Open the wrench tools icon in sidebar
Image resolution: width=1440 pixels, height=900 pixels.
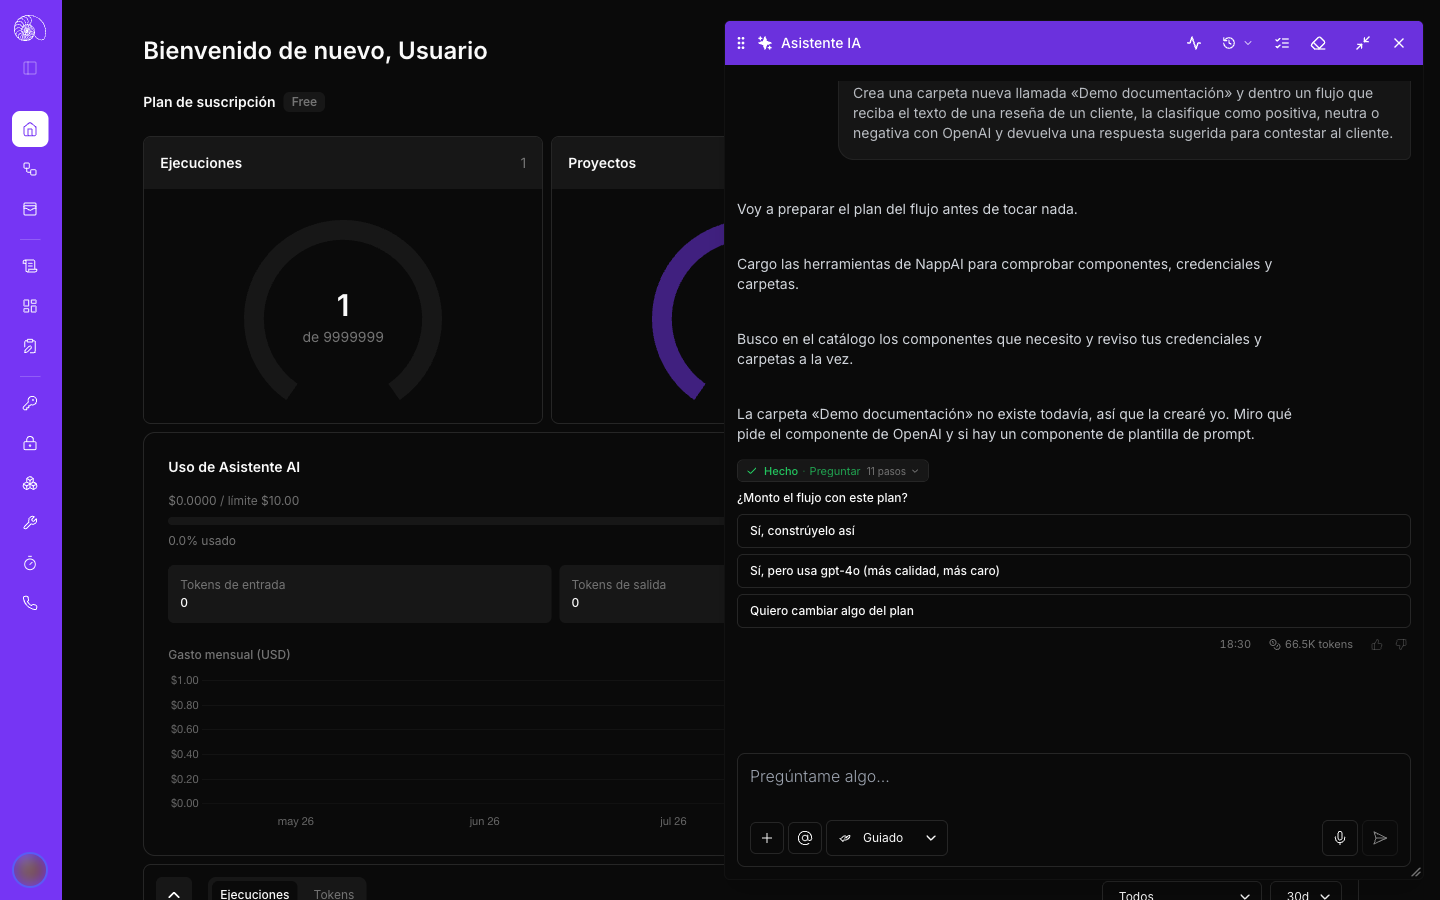tap(30, 523)
